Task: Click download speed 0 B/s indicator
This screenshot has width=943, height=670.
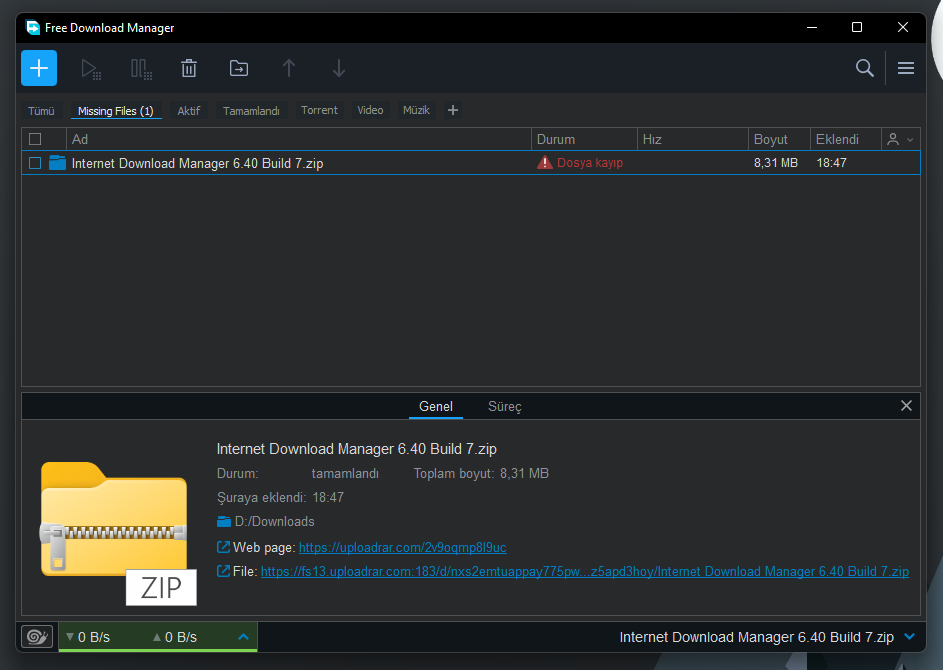Action: [88, 637]
